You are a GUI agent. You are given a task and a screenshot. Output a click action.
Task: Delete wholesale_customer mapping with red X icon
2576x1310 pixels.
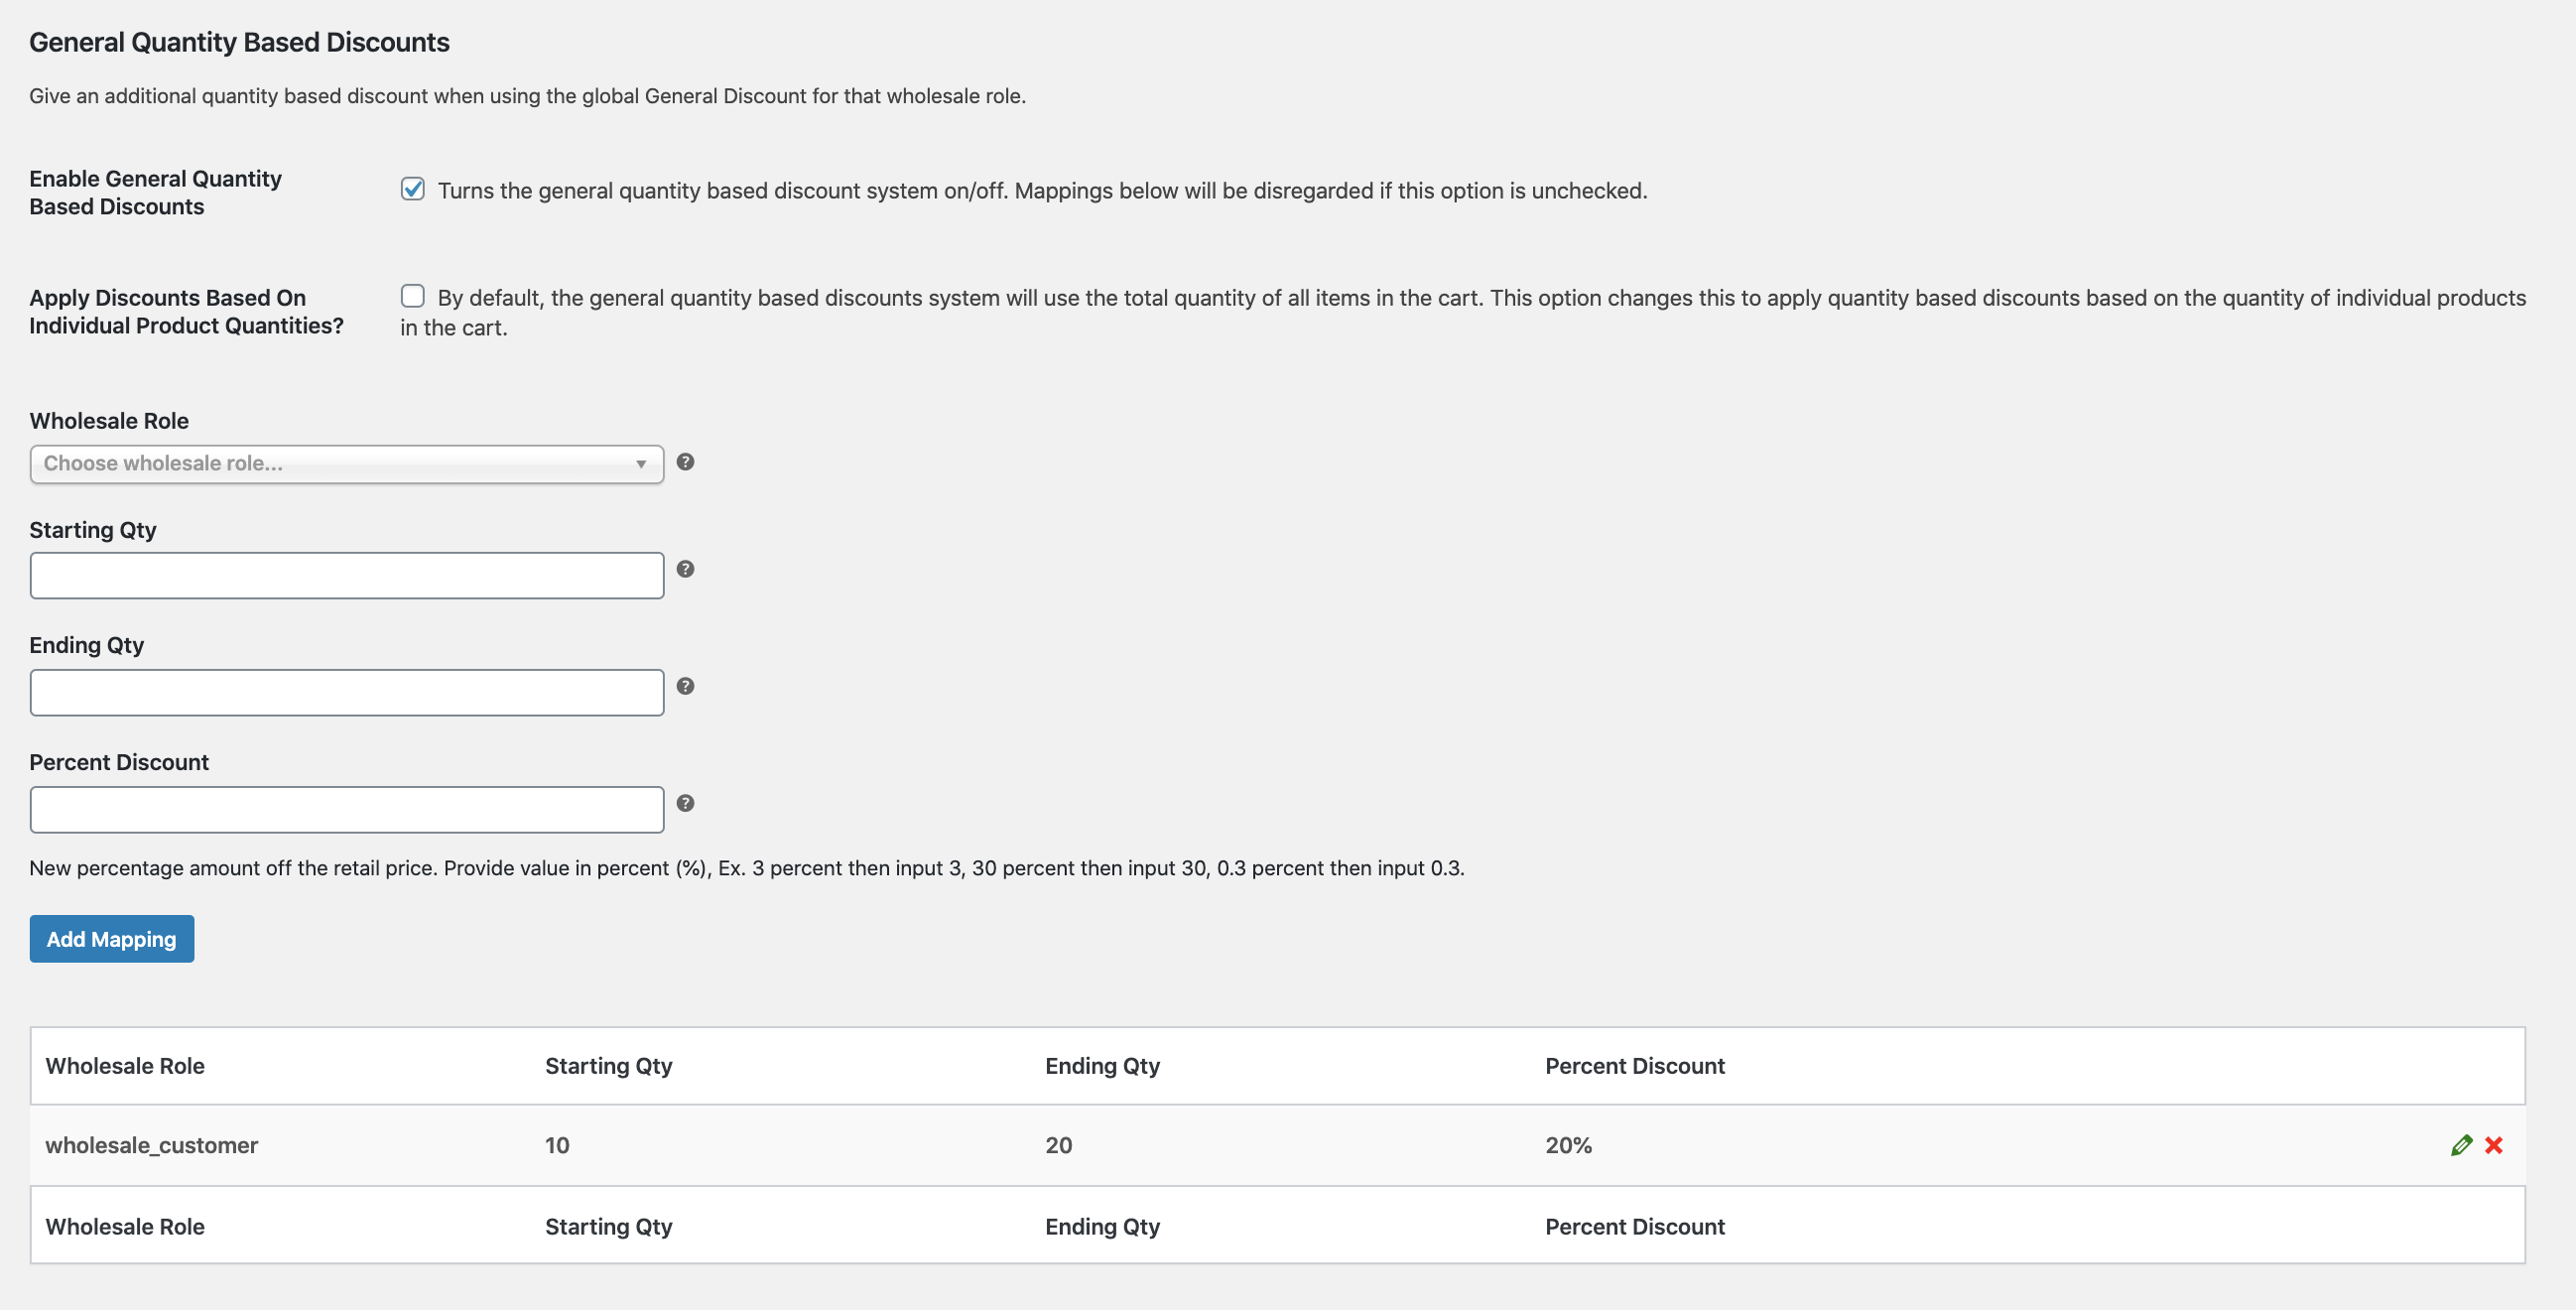pyautogui.click(x=2494, y=1145)
